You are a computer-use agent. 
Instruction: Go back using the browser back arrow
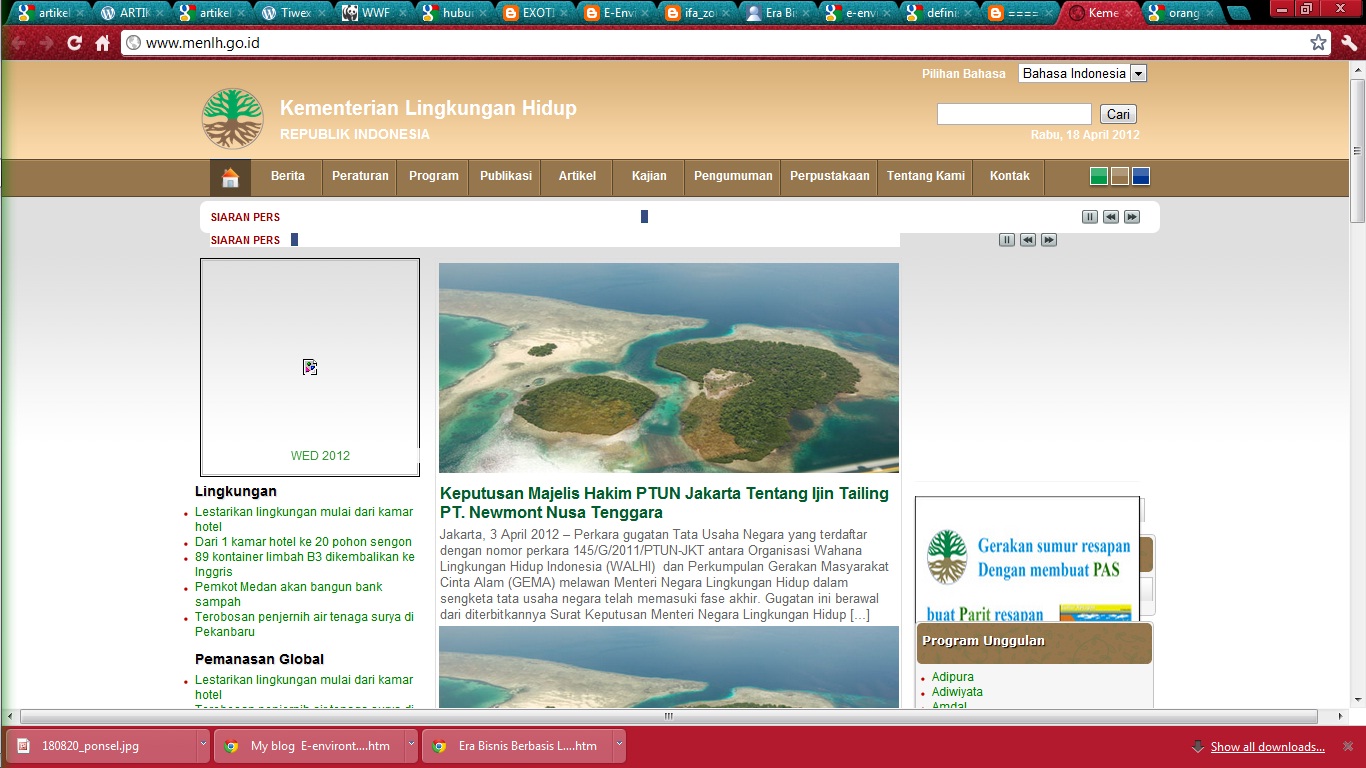coord(18,43)
